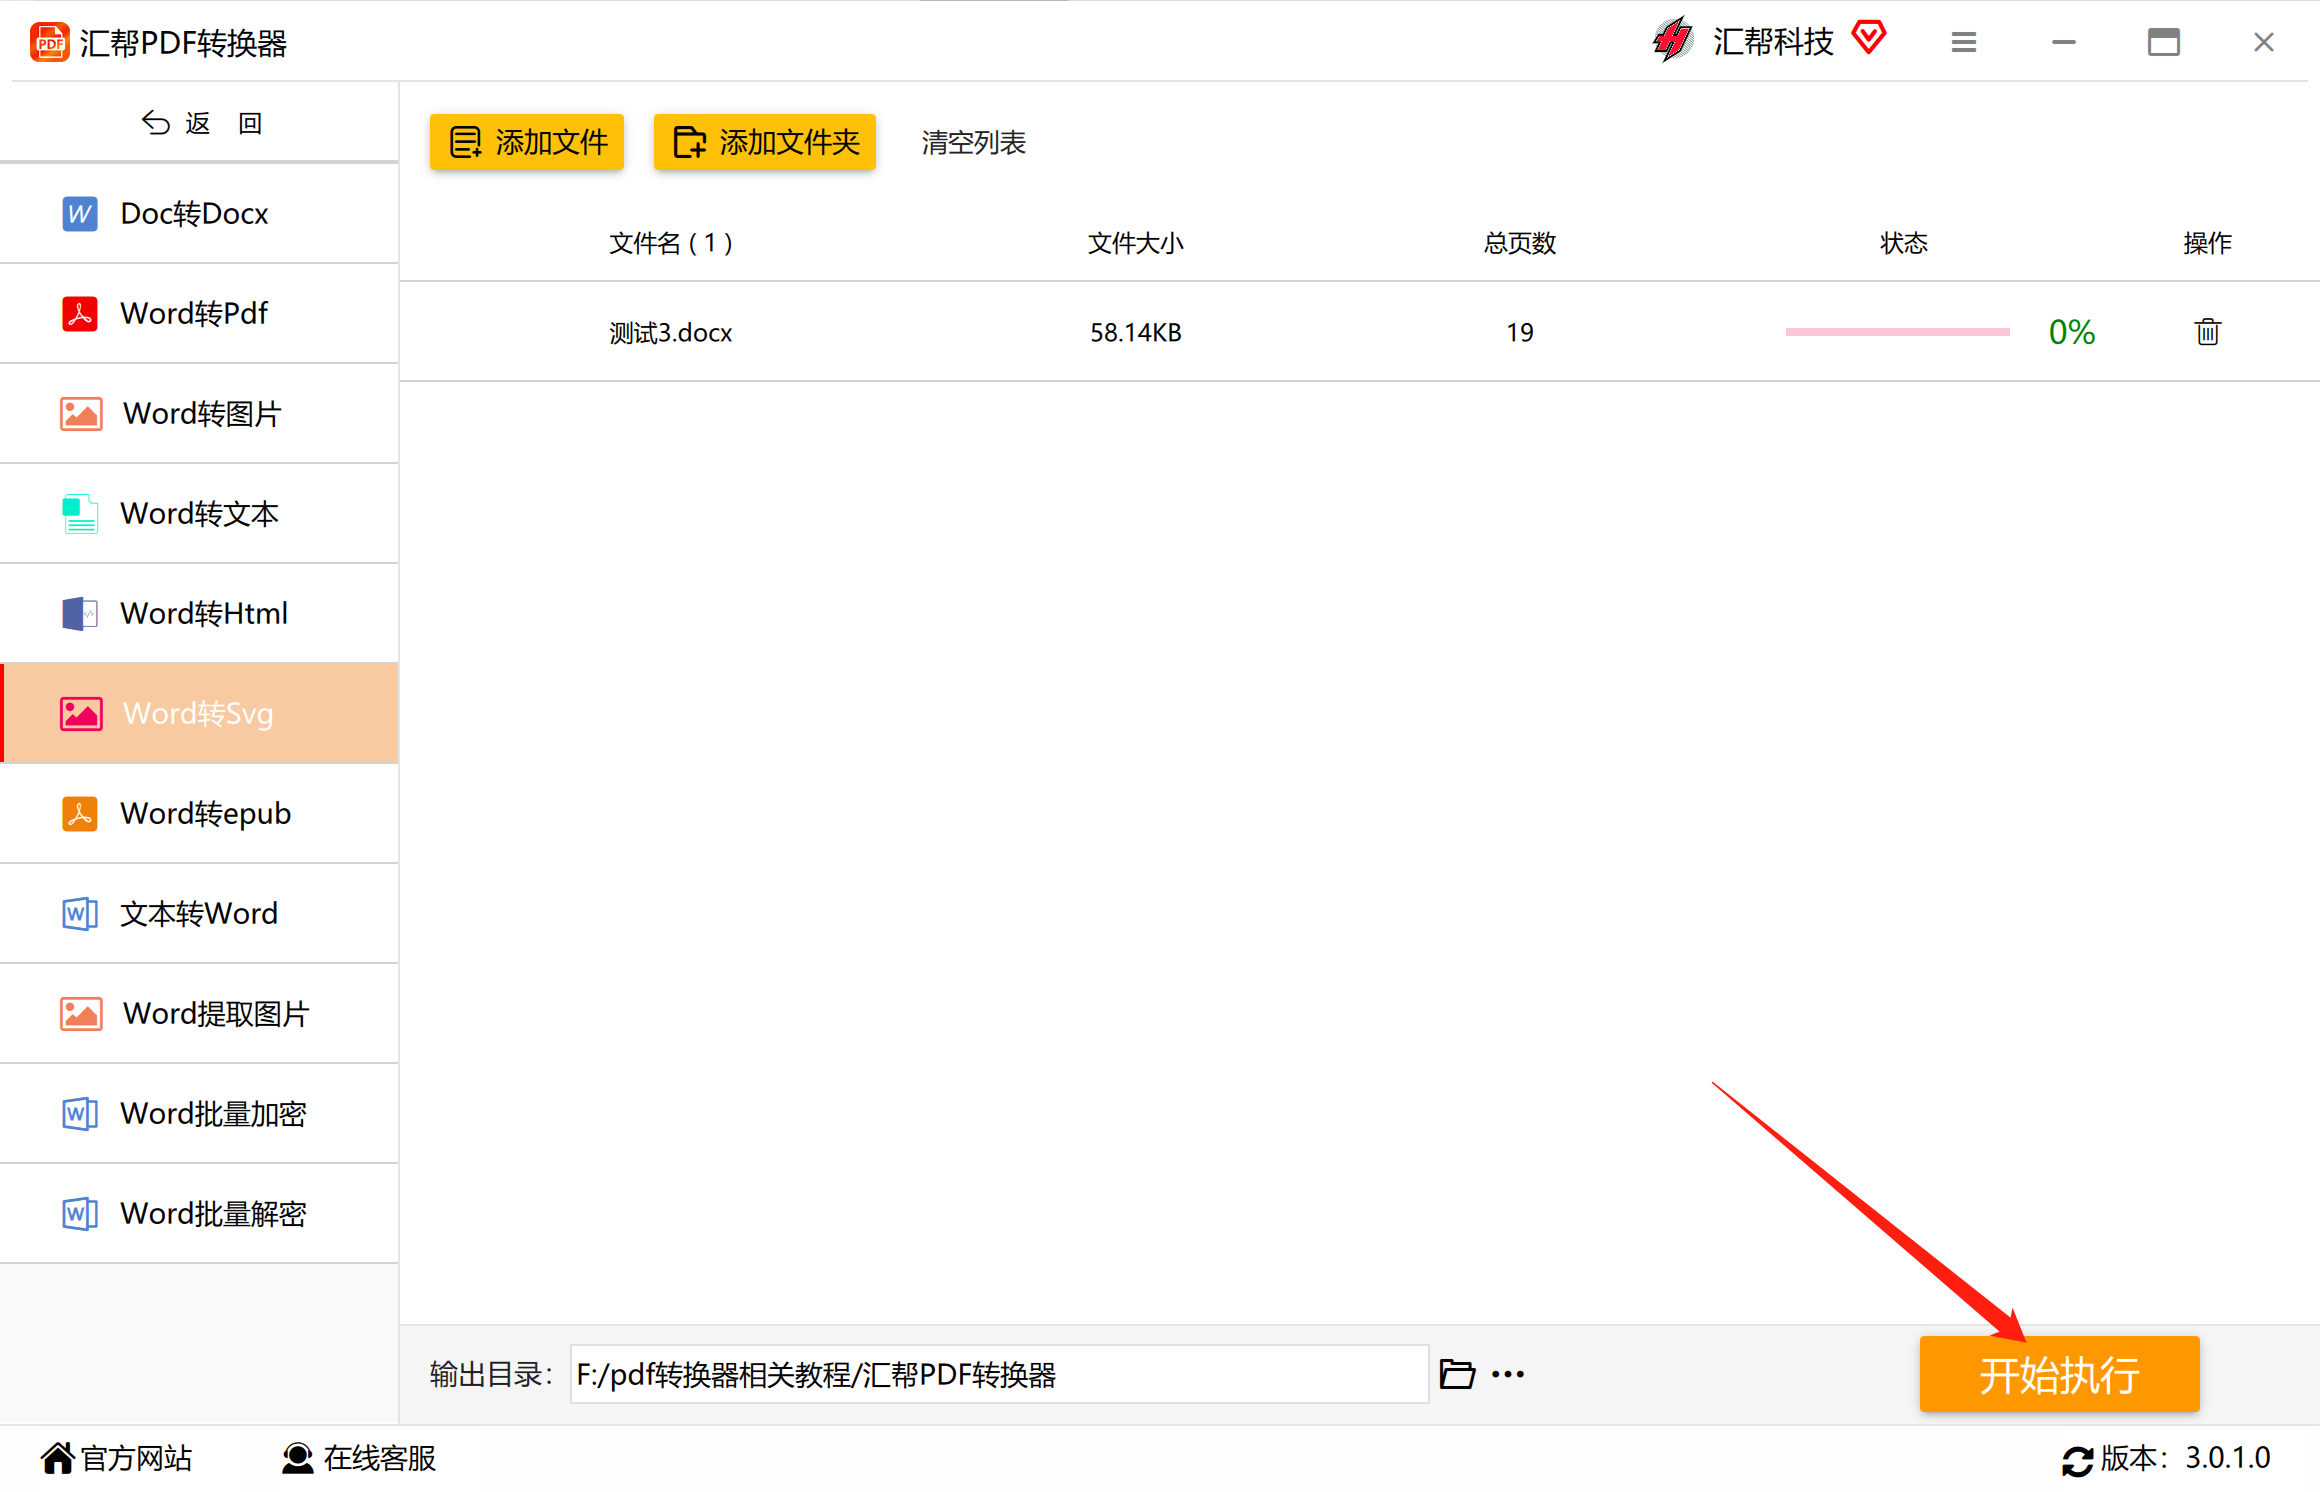Screen dimensions: 2320x1492
Task: Select the 测试3.docx file name
Action: tap(671, 332)
